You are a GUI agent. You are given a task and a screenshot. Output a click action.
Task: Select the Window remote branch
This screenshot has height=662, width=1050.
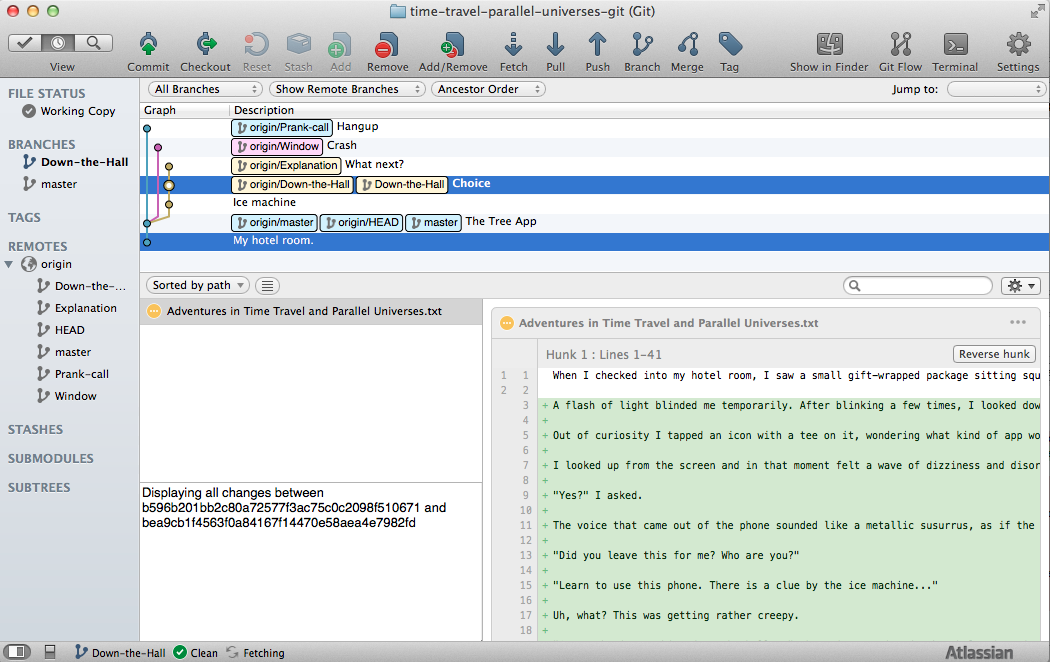tap(67, 396)
